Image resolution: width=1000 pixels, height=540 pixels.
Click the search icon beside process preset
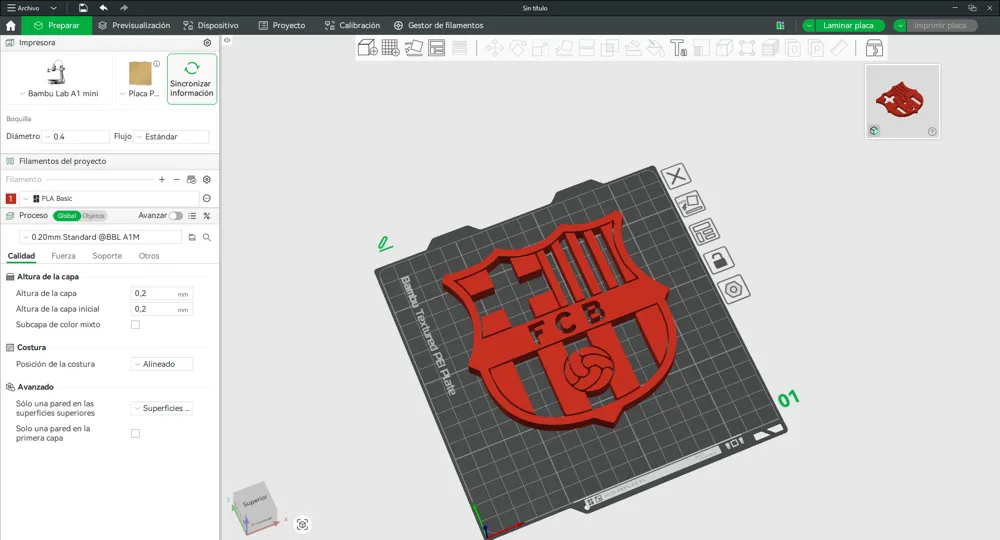tap(207, 237)
